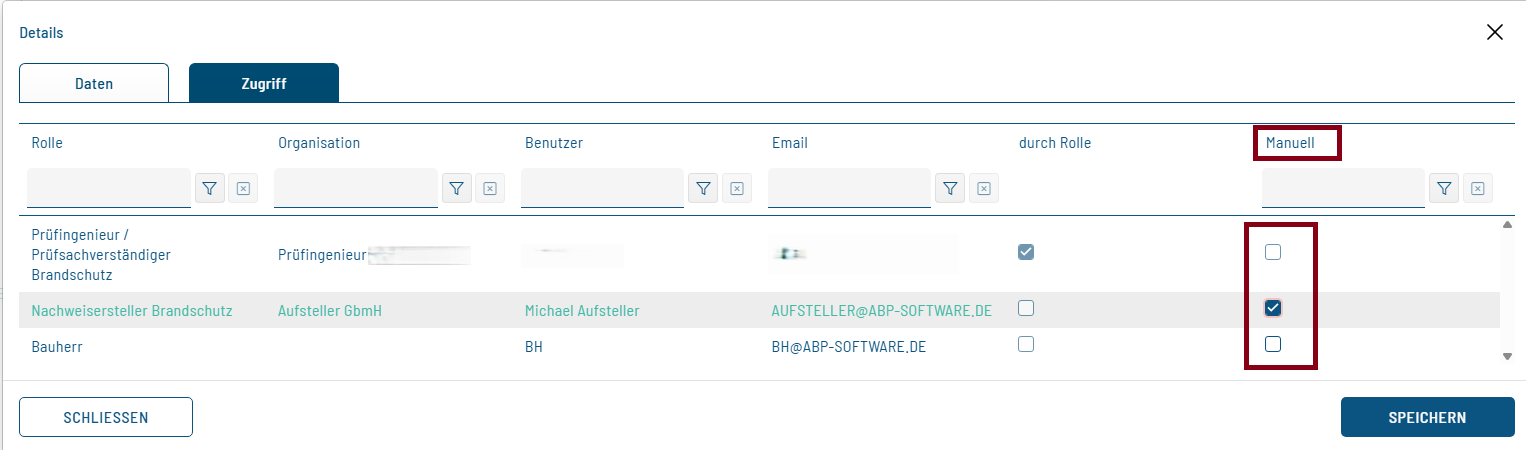Clear the Rolle column filter
Image resolution: width=1526 pixels, height=450 pixels.
pos(242,188)
